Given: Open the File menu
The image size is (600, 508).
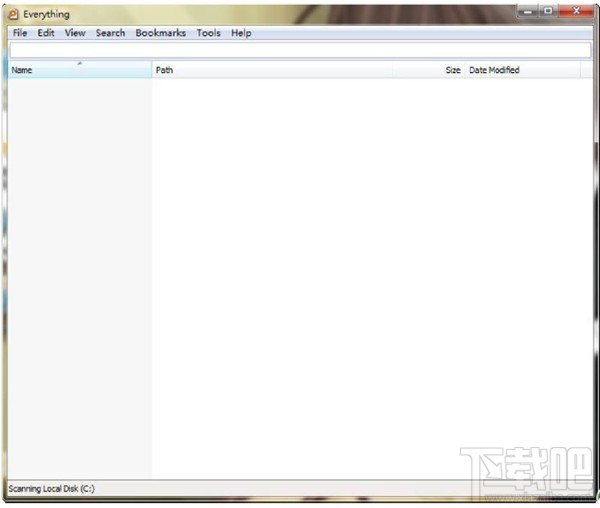Looking at the screenshot, I should 20,33.
